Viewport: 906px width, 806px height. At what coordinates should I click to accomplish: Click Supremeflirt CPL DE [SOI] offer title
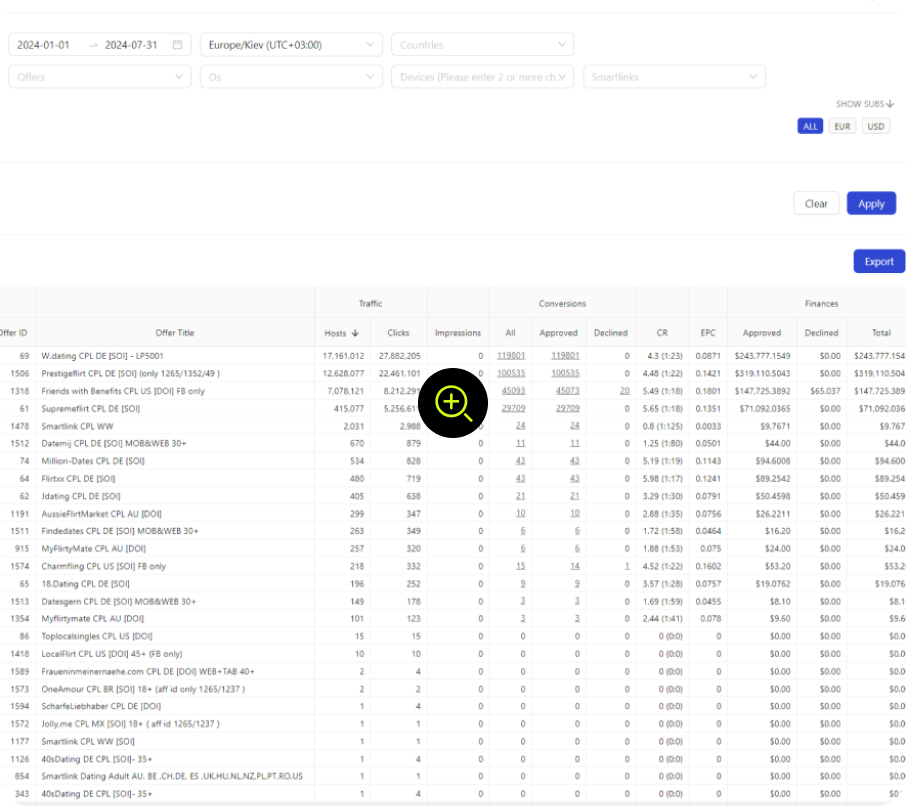pos(91,408)
